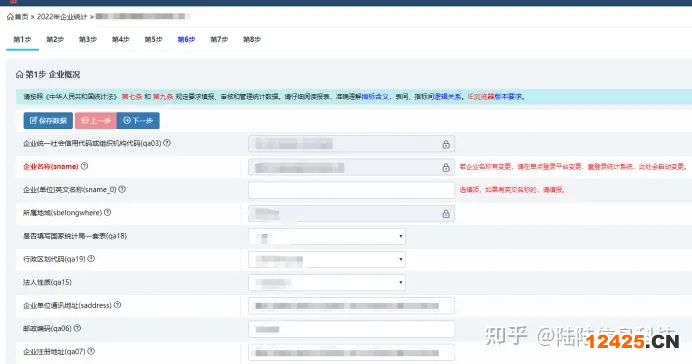
Task: Switch to 第4步 tab
Action: pos(120,39)
